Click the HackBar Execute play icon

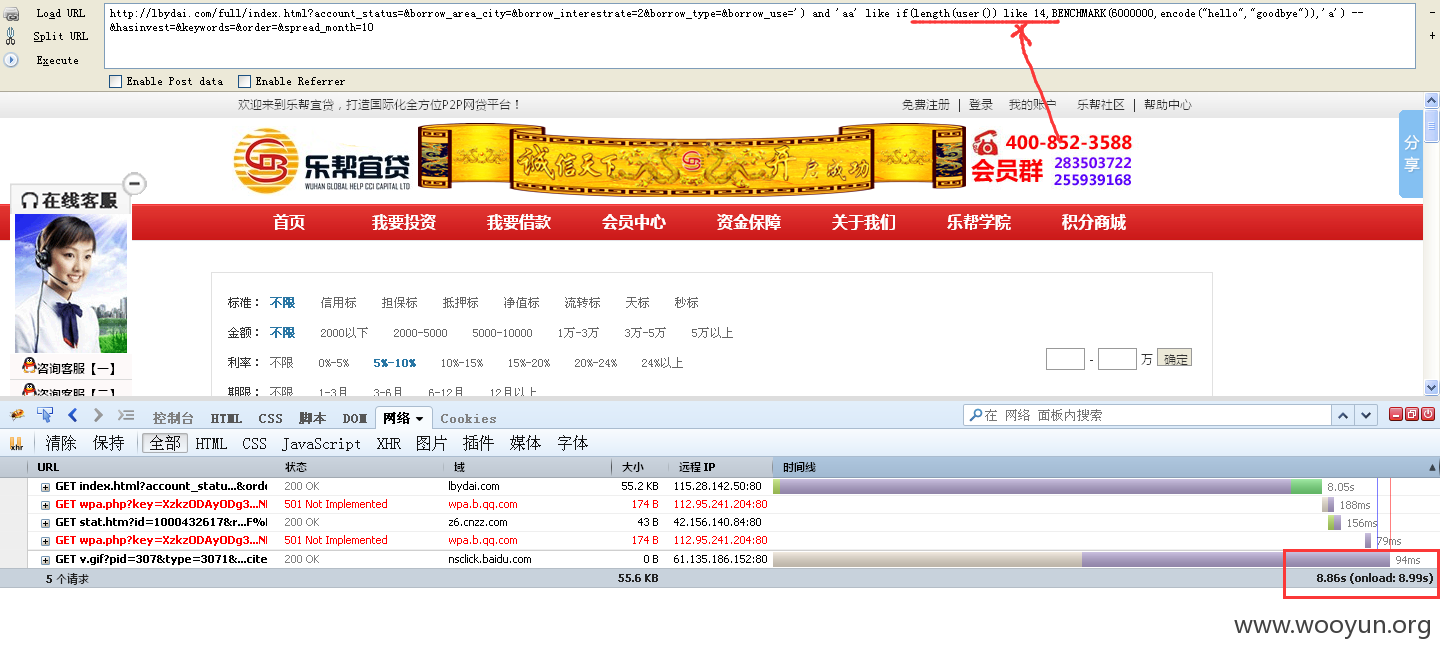coord(10,60)
